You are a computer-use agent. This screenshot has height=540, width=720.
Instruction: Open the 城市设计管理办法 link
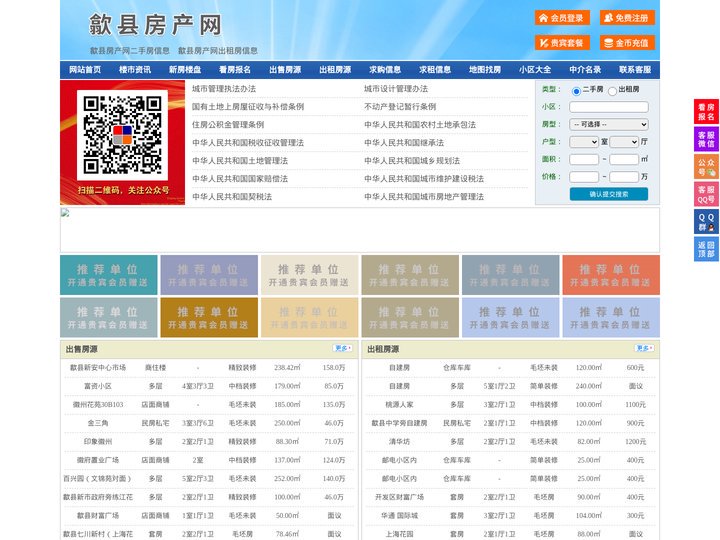coord(396,89)
